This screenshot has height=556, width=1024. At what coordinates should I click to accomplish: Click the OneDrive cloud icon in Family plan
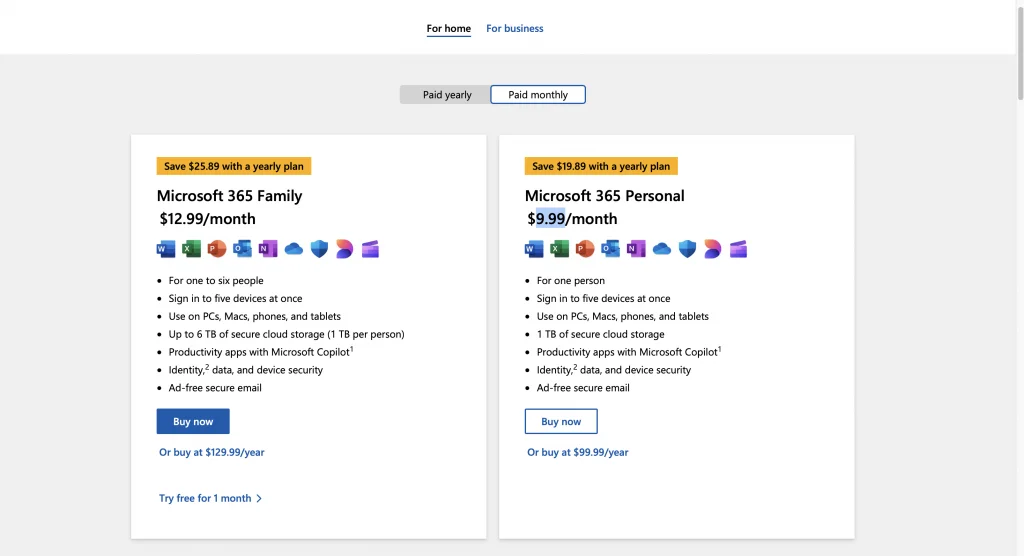point(294,249)
